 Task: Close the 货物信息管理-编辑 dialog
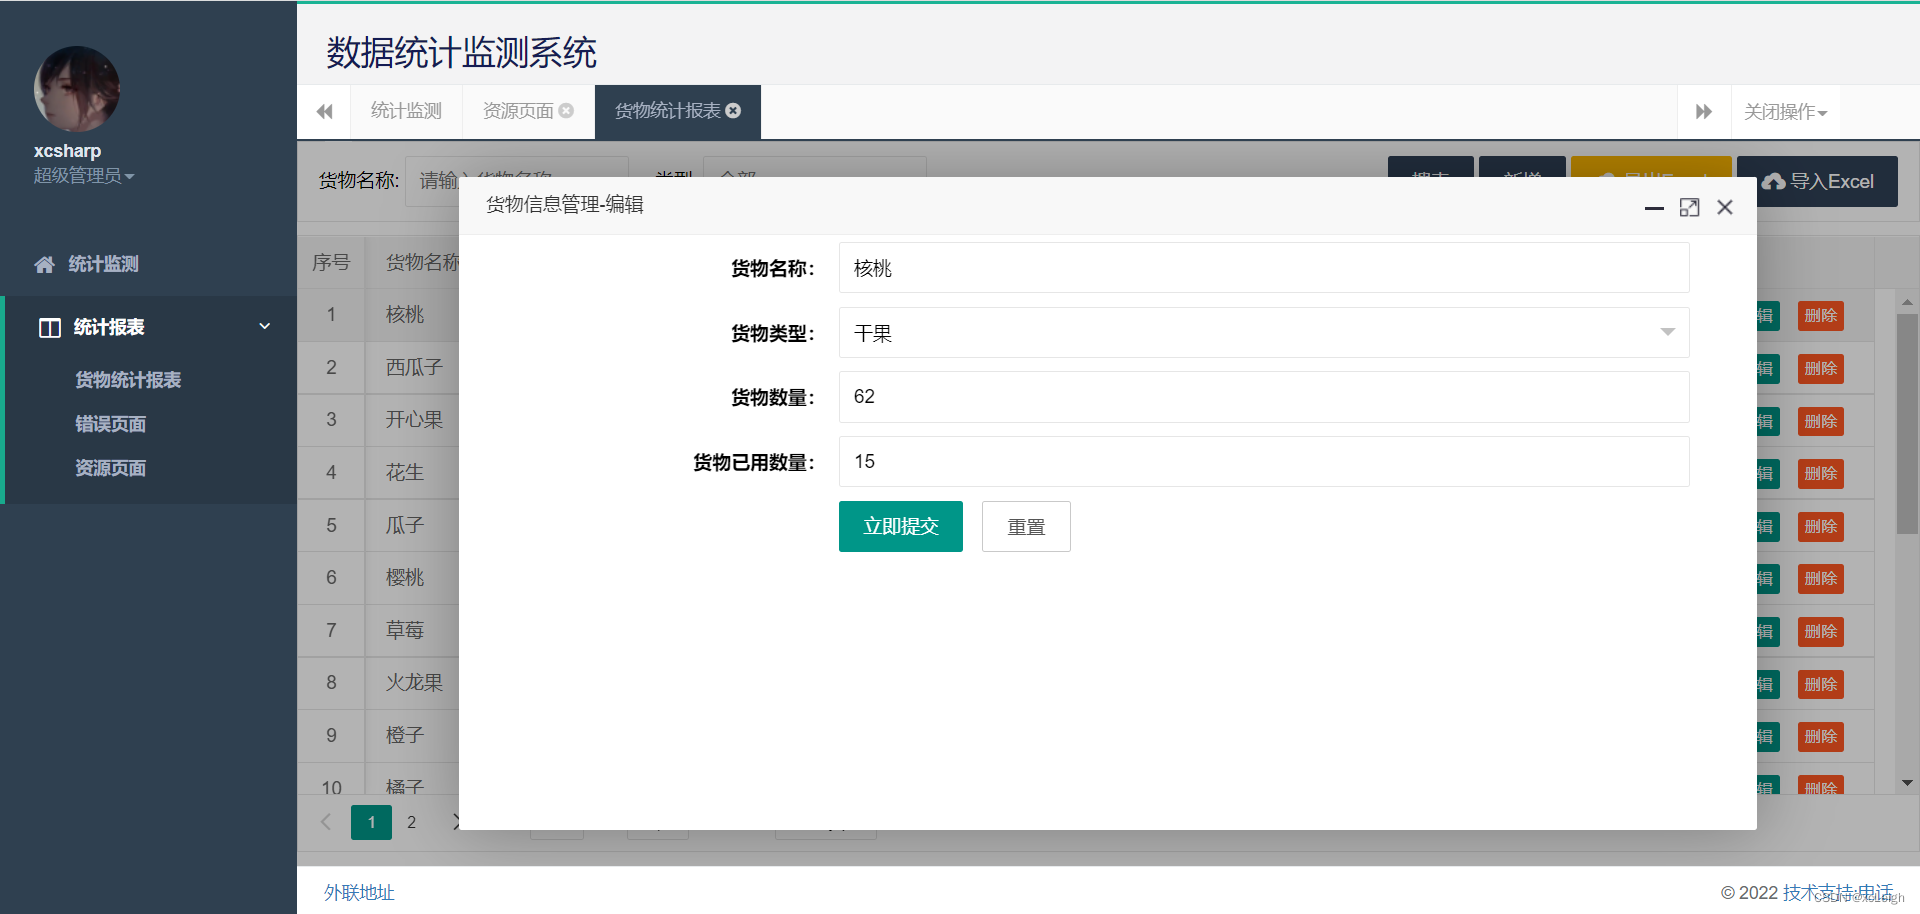[x=1725, y=207]
